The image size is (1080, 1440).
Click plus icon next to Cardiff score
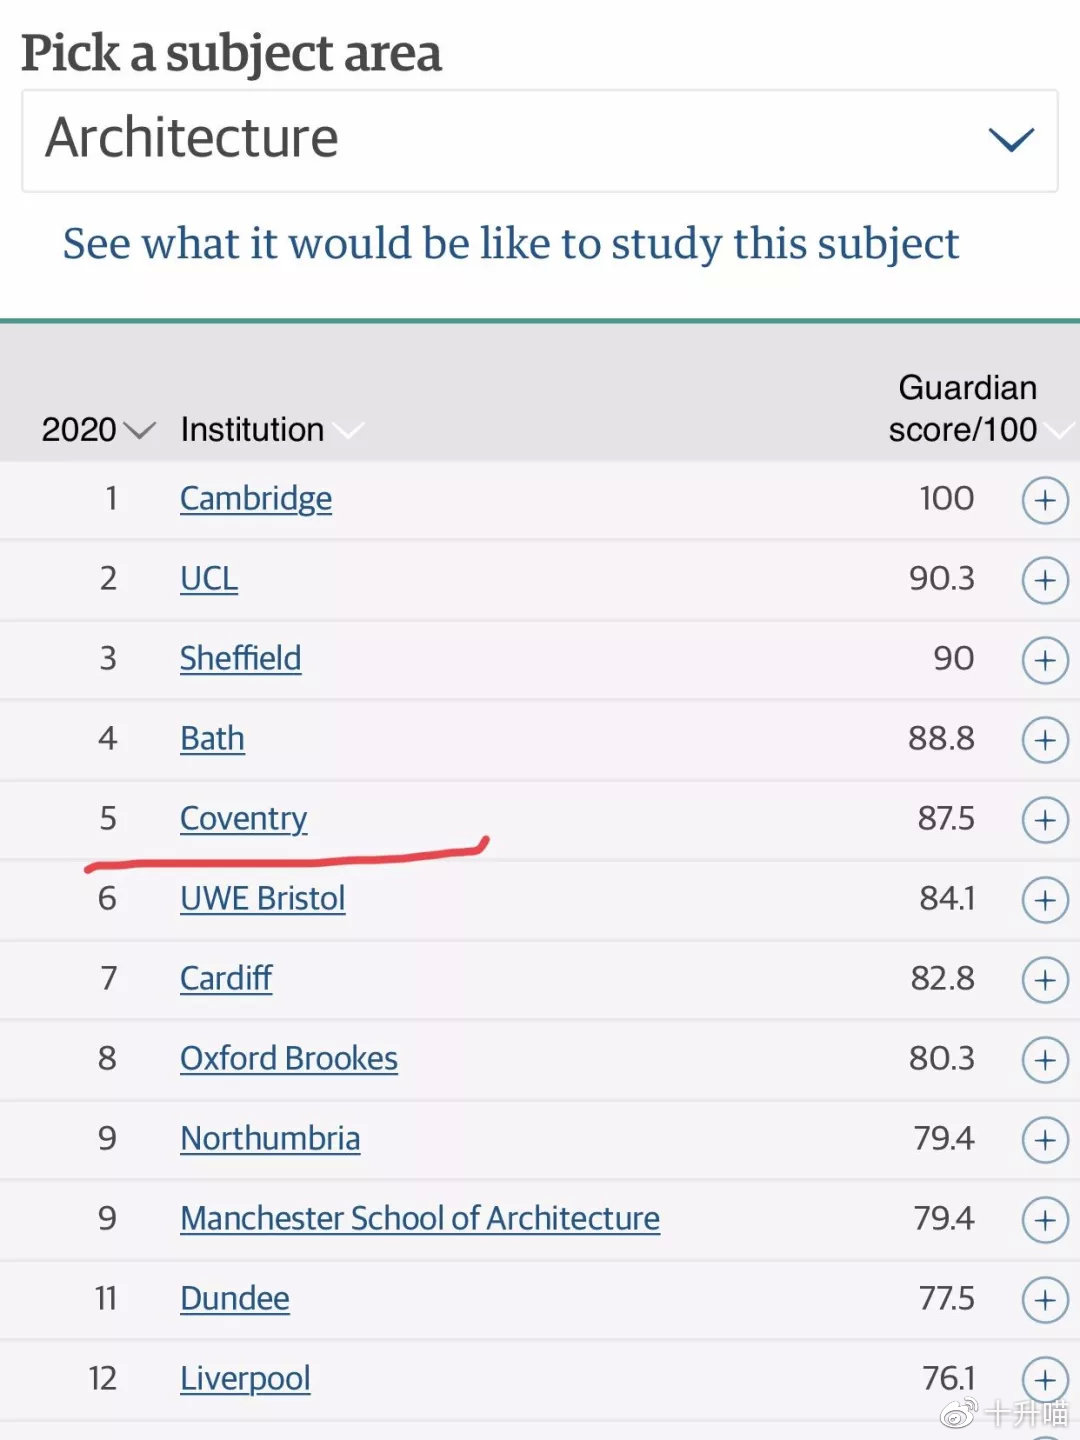click(1045, 980)
